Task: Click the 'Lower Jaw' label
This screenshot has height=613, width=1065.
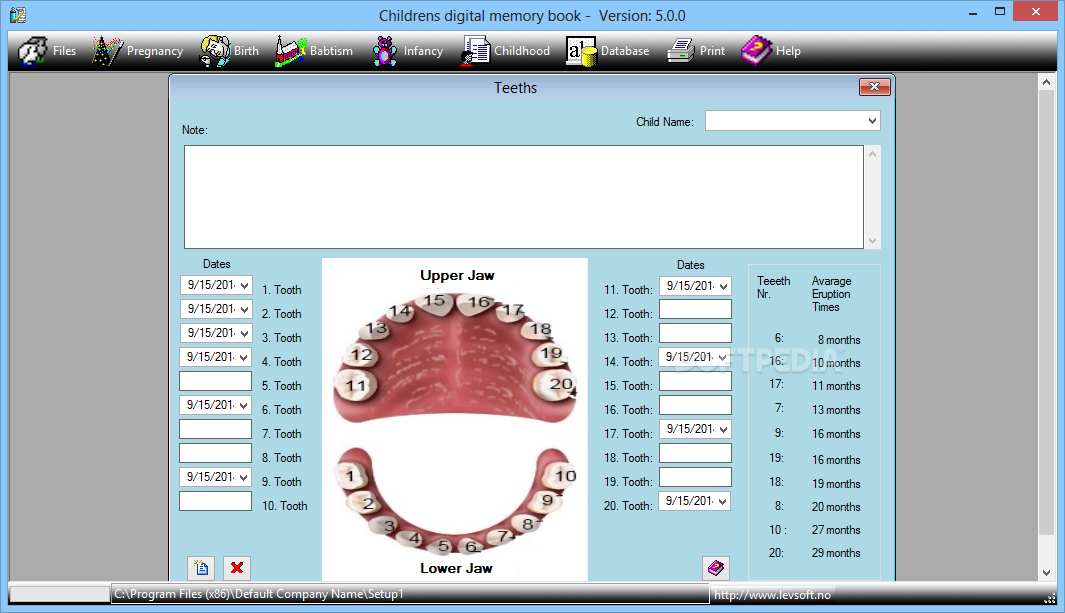Action: [456, 569]
